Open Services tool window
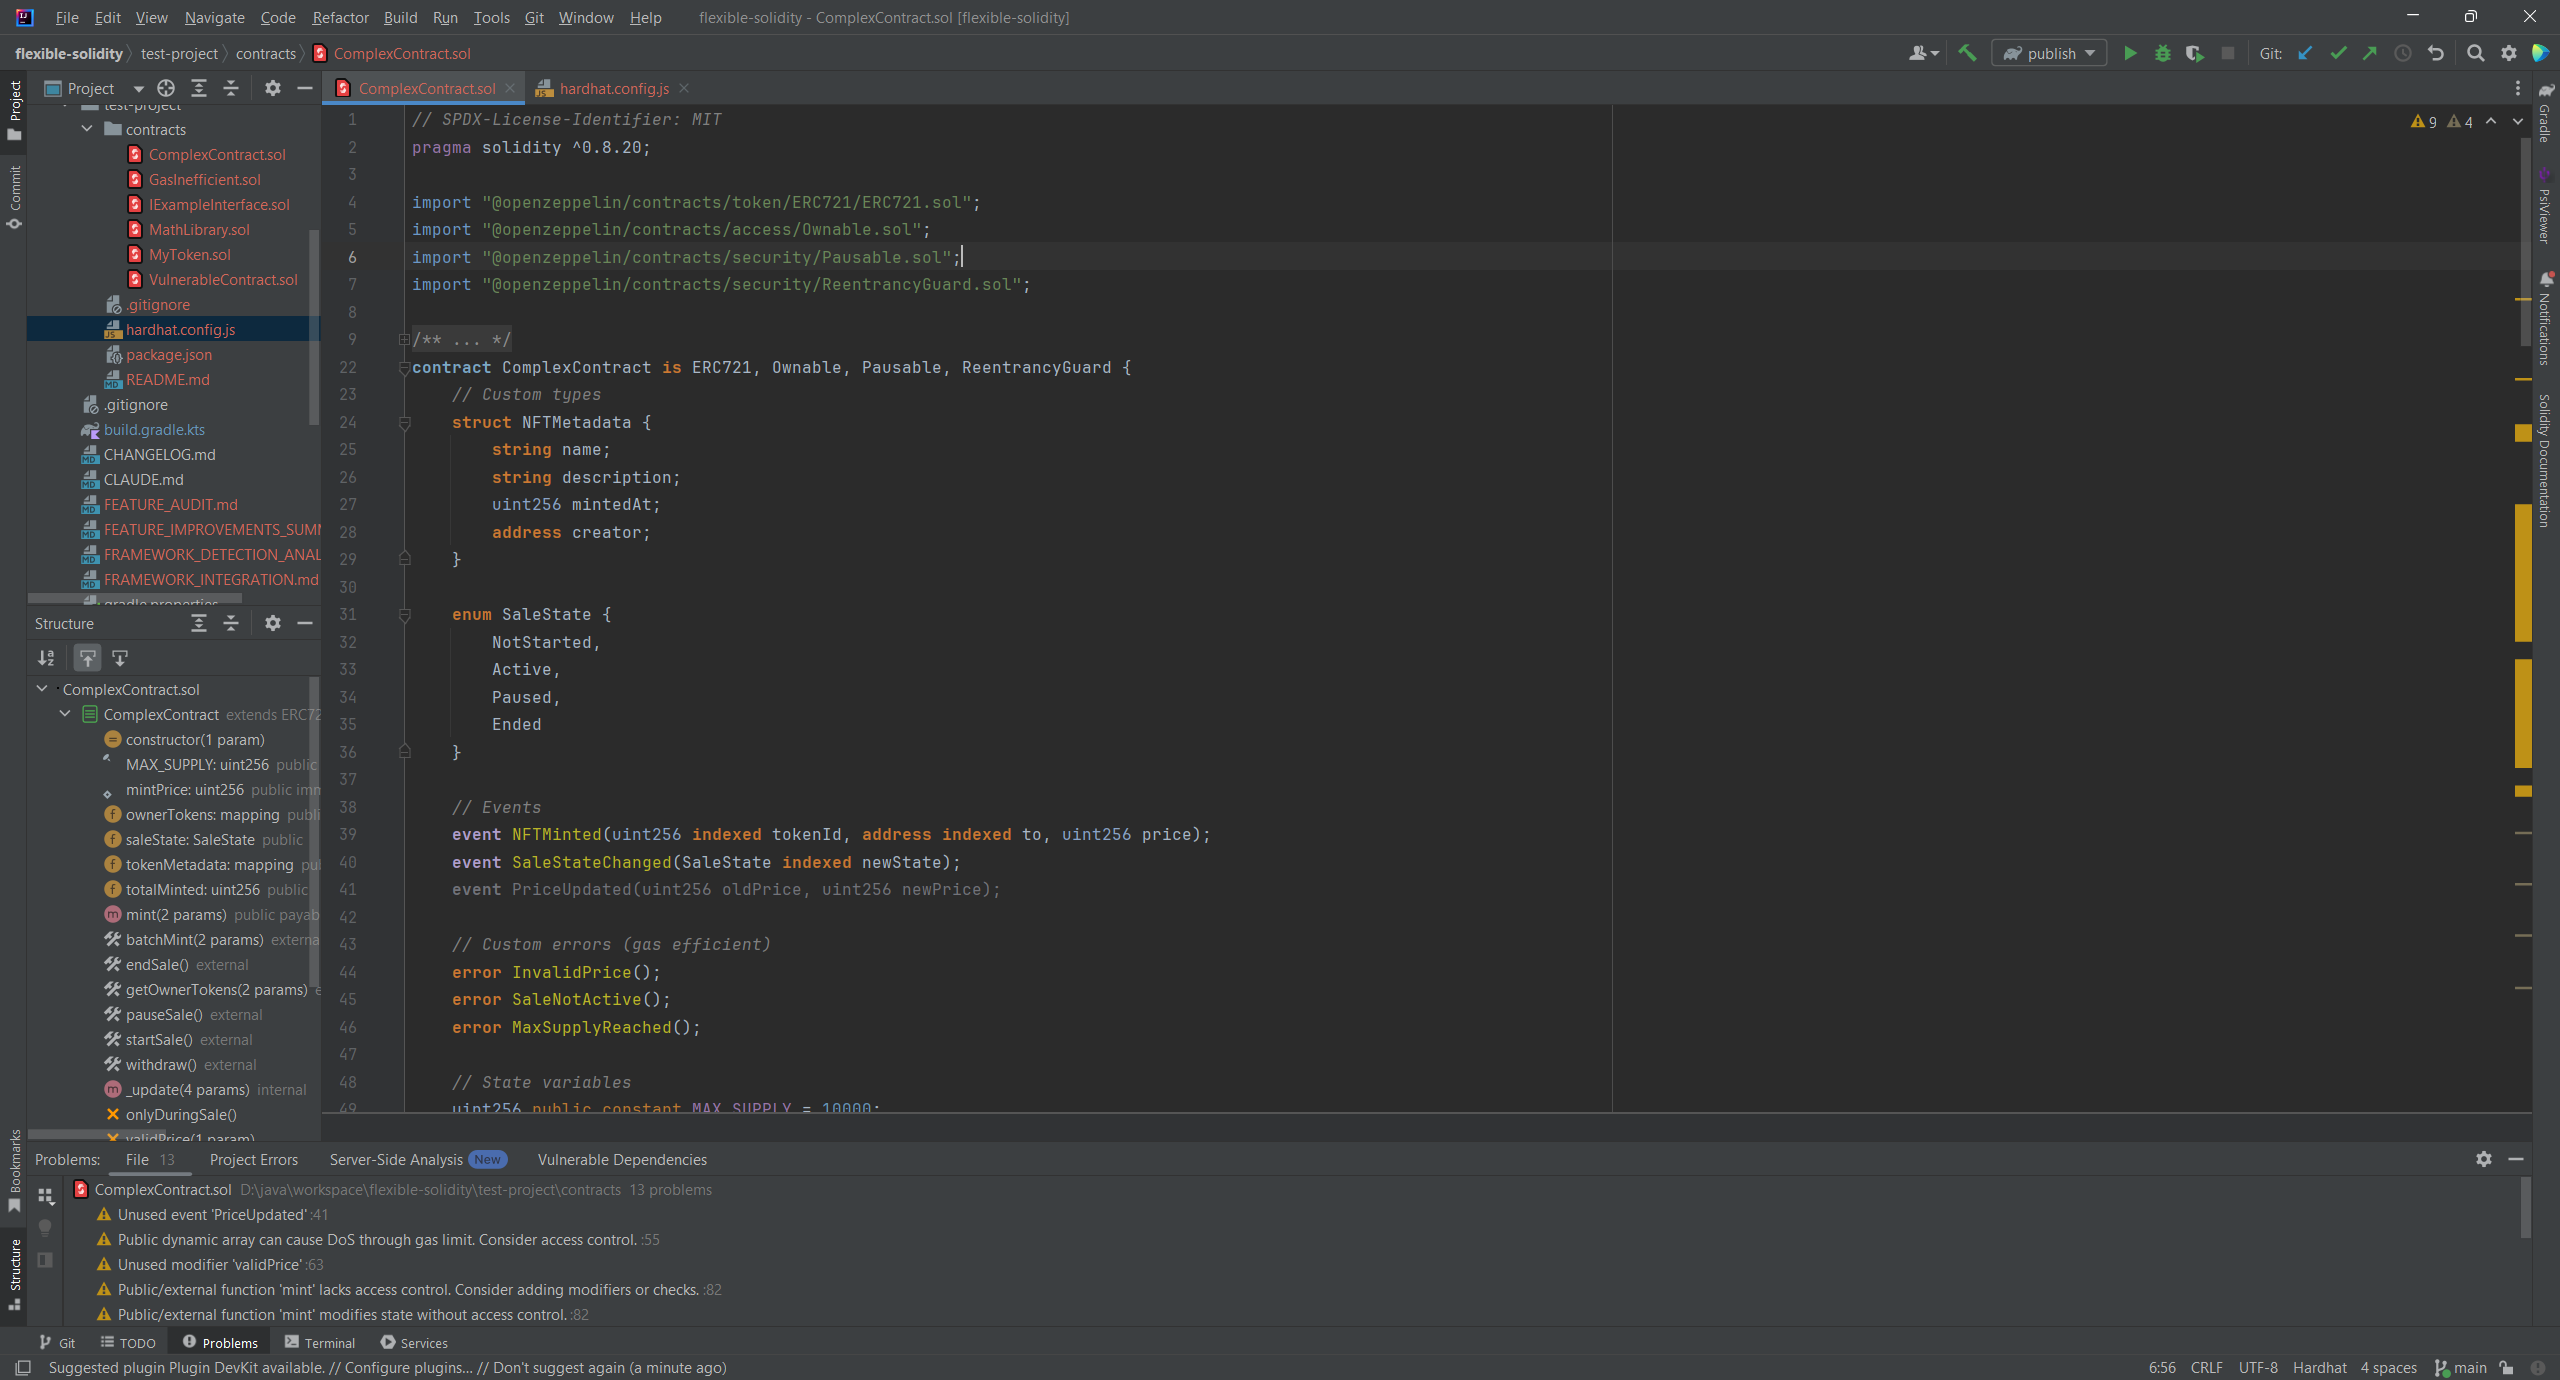The image size is (2560, 1380). (x=414, y=1342)
